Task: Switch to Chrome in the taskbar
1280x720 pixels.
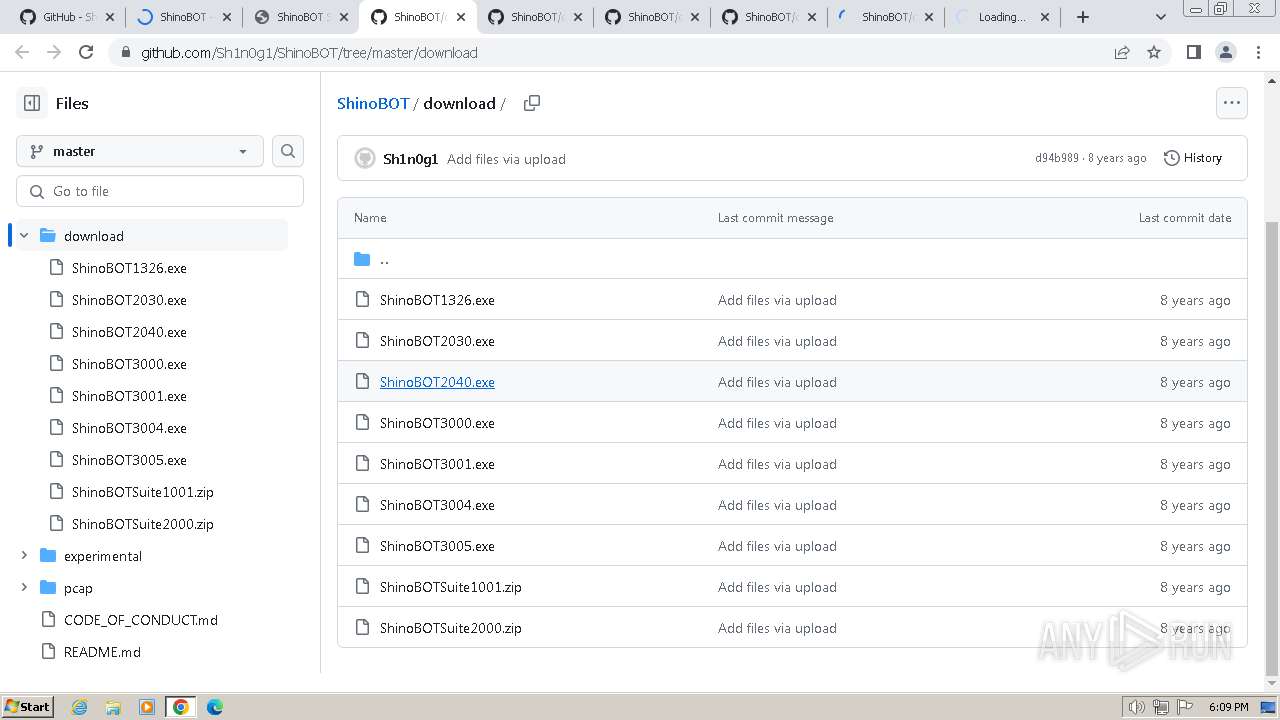Action: pos(181,707)
